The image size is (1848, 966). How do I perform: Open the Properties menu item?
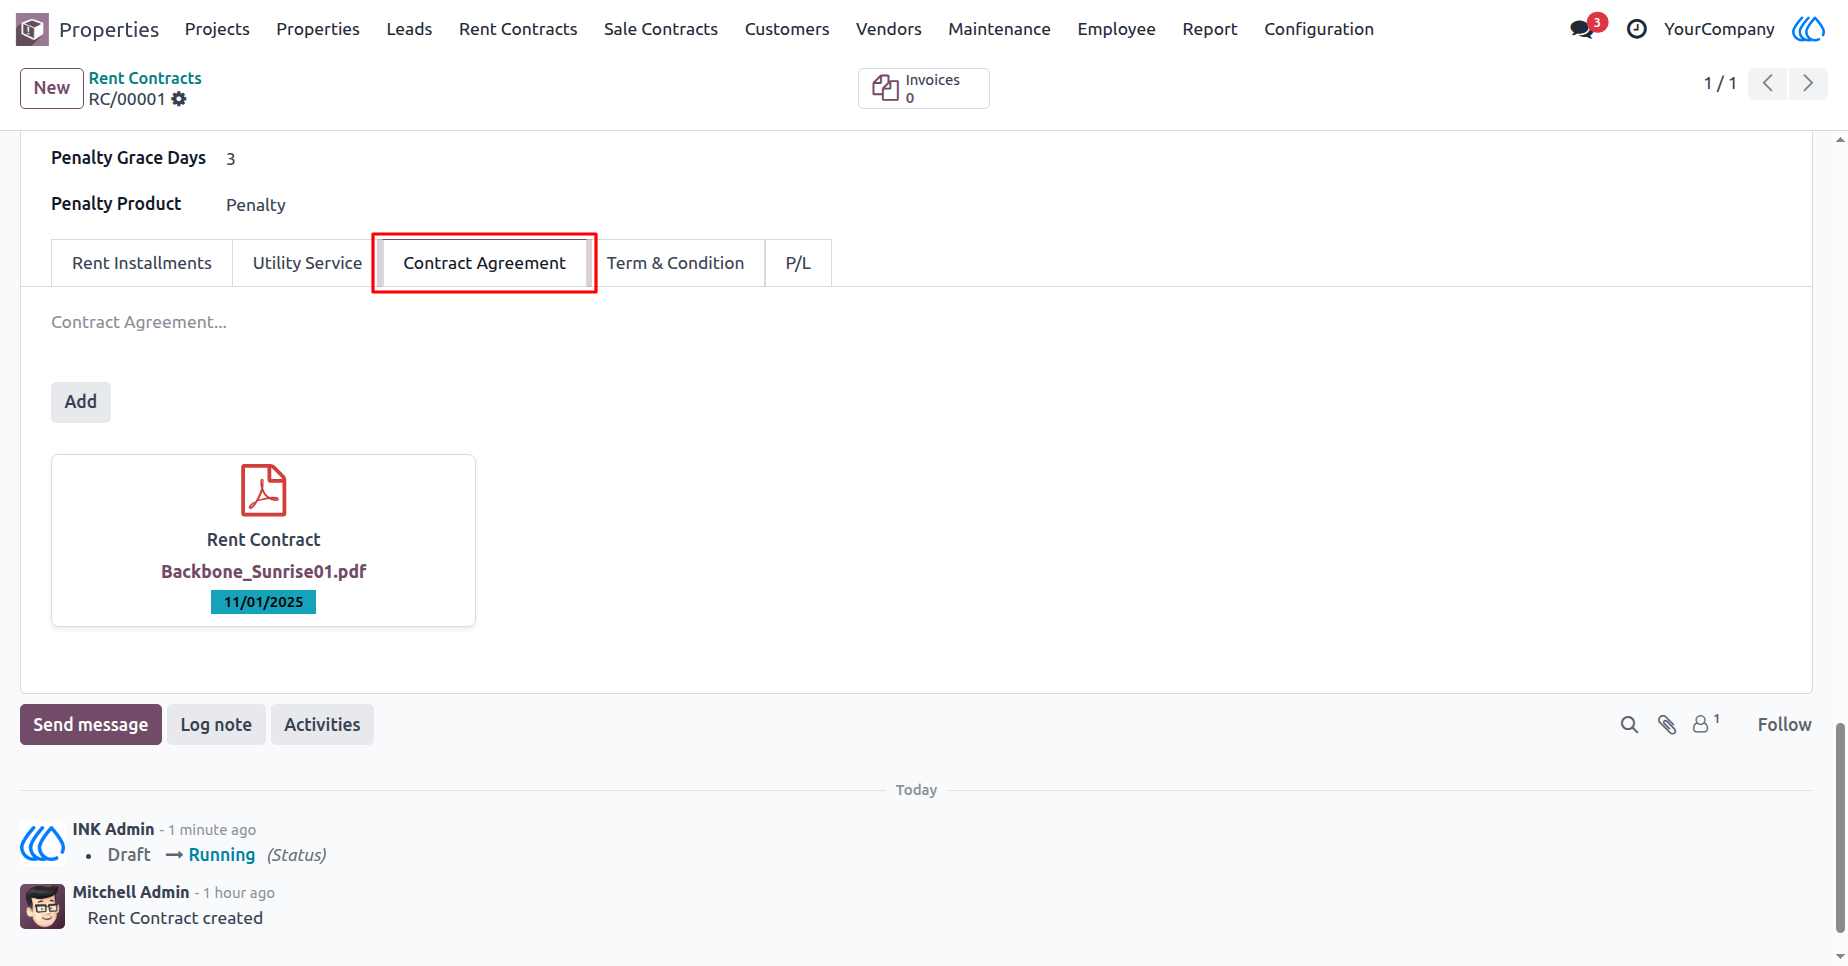pos(318,29)
